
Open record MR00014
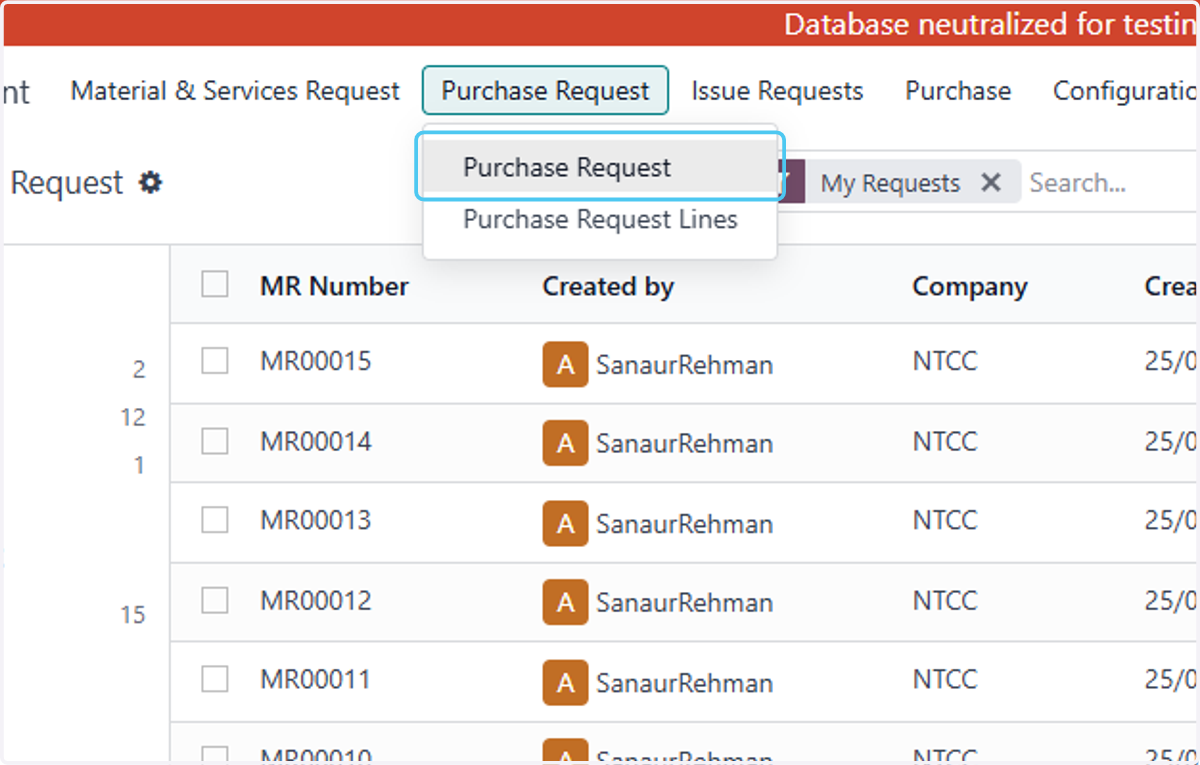[x=316, y=441]
